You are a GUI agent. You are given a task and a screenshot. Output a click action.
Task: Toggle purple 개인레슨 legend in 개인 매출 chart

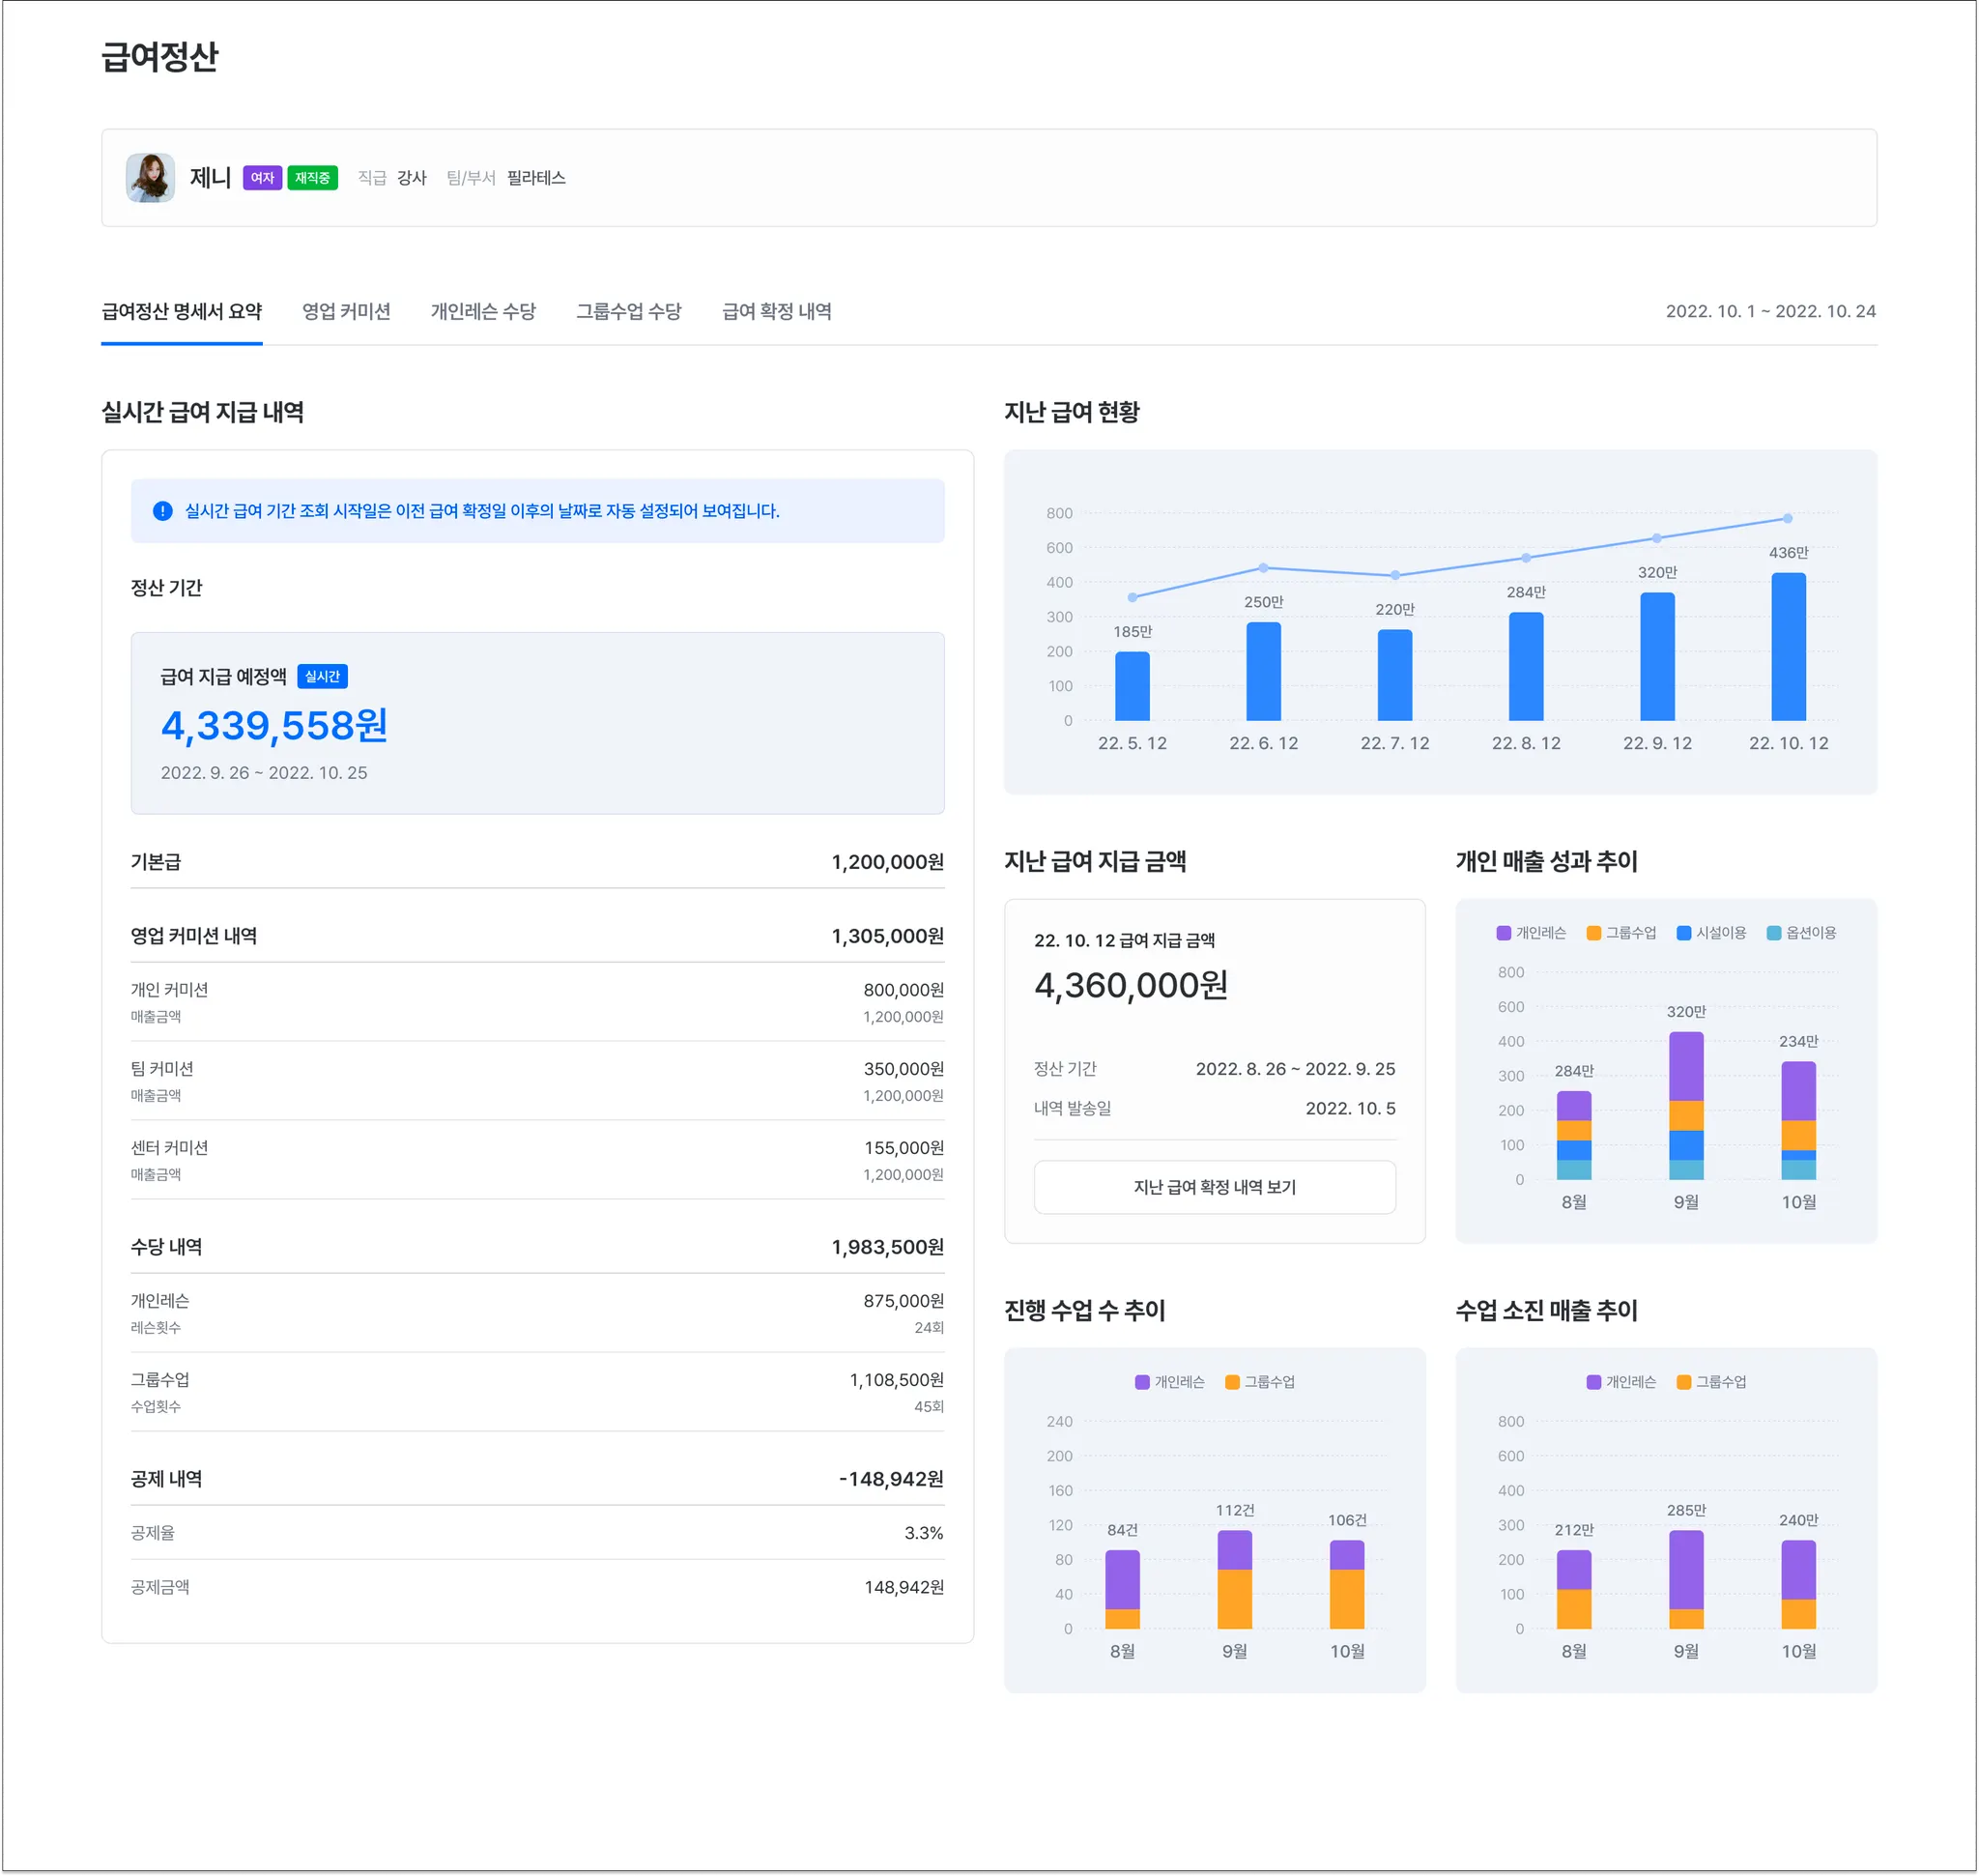(1503, 933)
